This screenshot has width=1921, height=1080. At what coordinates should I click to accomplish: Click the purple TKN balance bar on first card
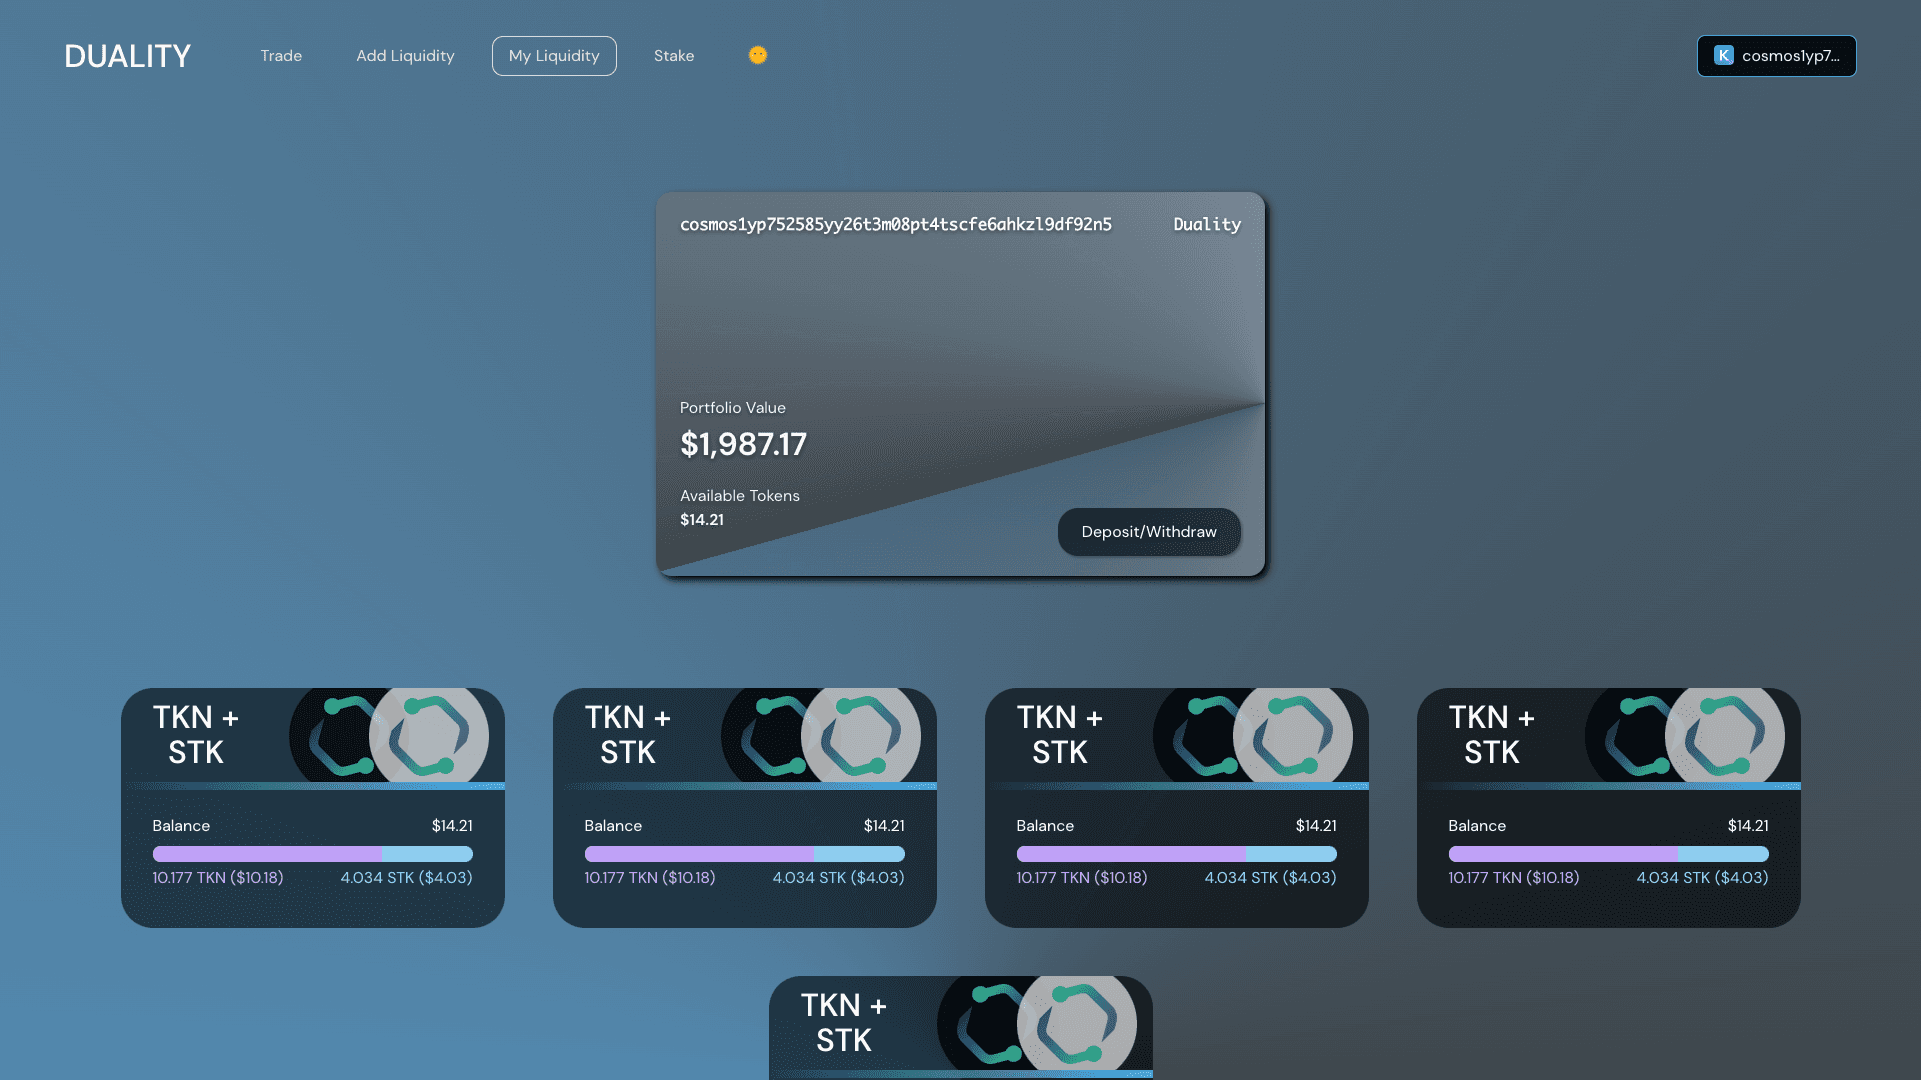[x=267, y=854]
